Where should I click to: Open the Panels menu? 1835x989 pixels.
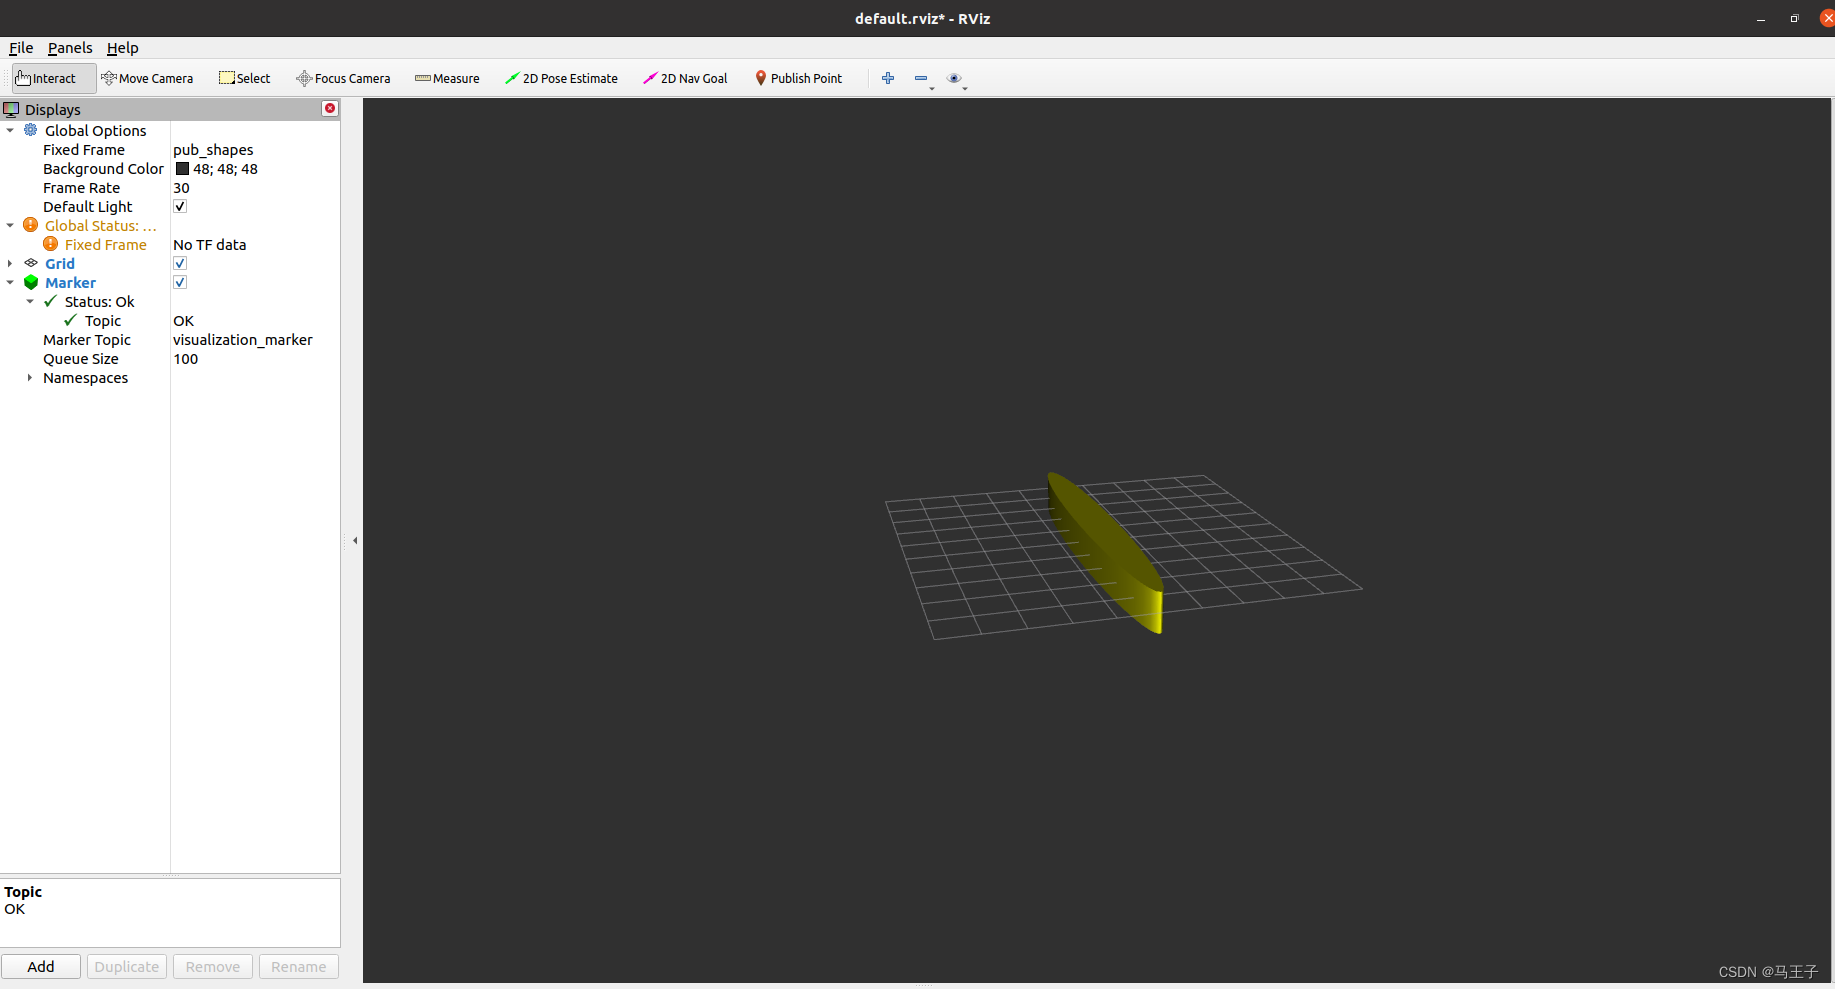coord(70,48)
